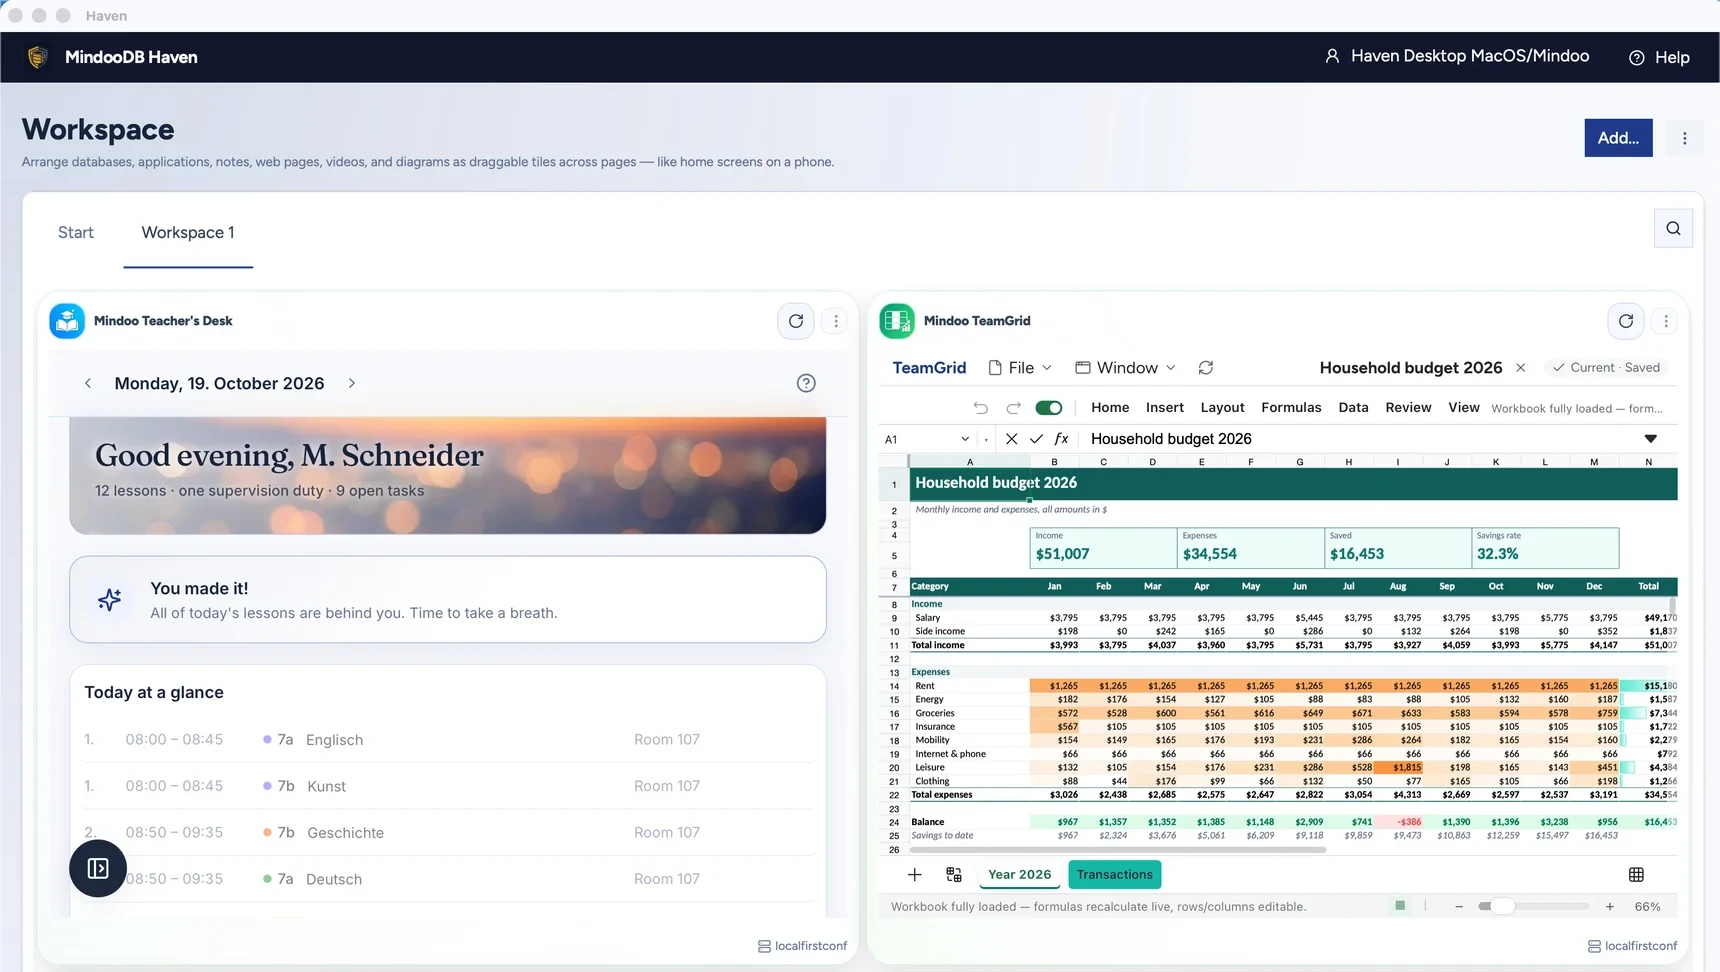Expand the cell reference A1 dropdown
The height and width of the screenshot is (972, 1720).
(965, 439)
